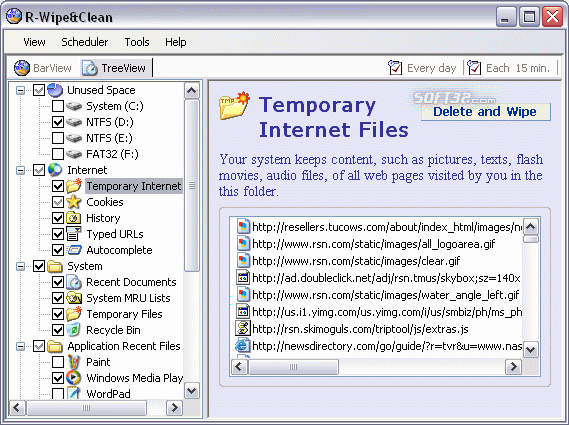Check the System (C:) checkbox

point(58,106)
